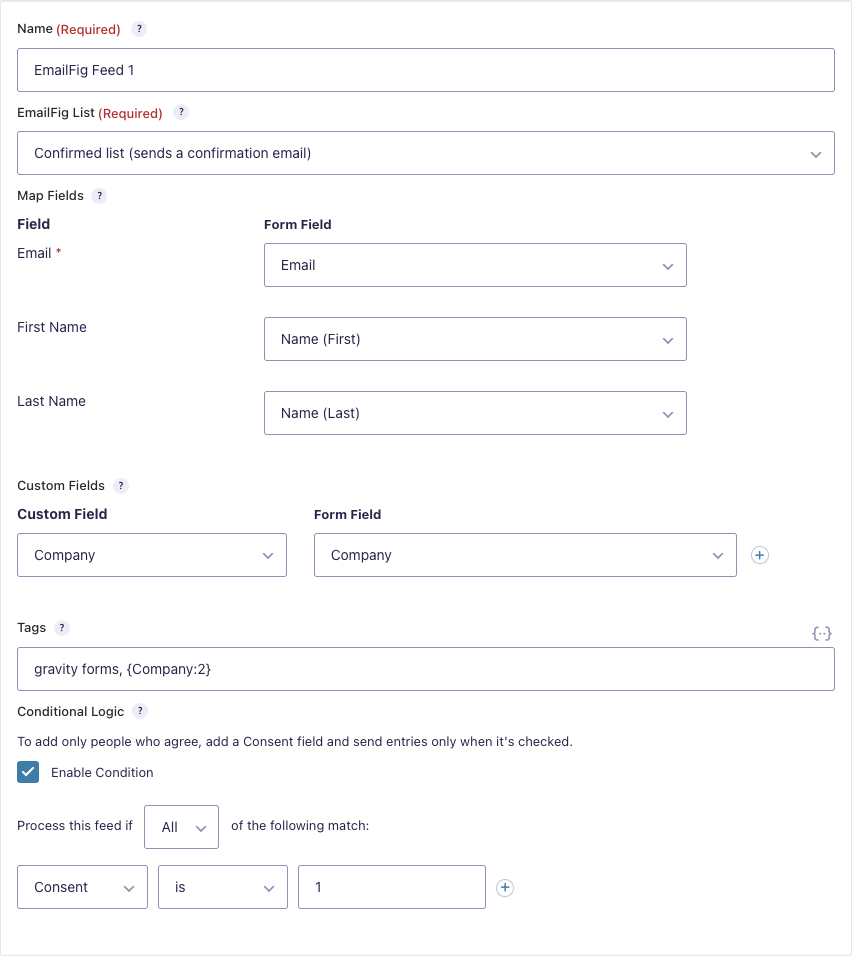Uncheck the Enable Condition checkbox
This screenshot has height=956, width=852.
pyautogui.click(x=28, y=772)
